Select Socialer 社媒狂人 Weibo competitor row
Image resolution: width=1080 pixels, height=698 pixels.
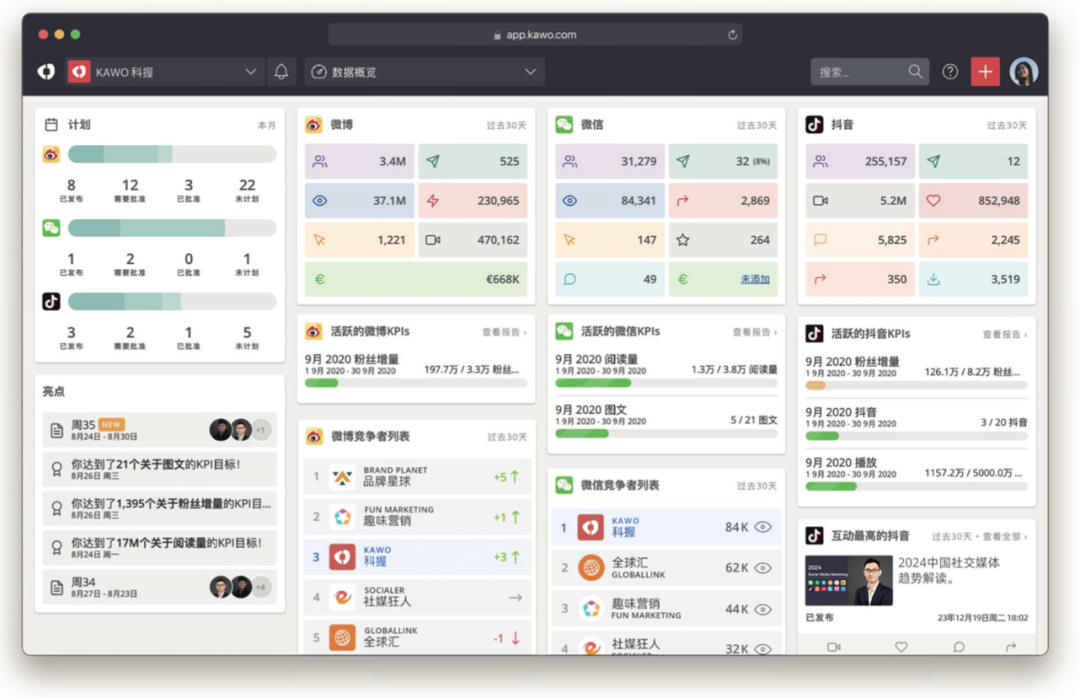[x=417, y=597]
